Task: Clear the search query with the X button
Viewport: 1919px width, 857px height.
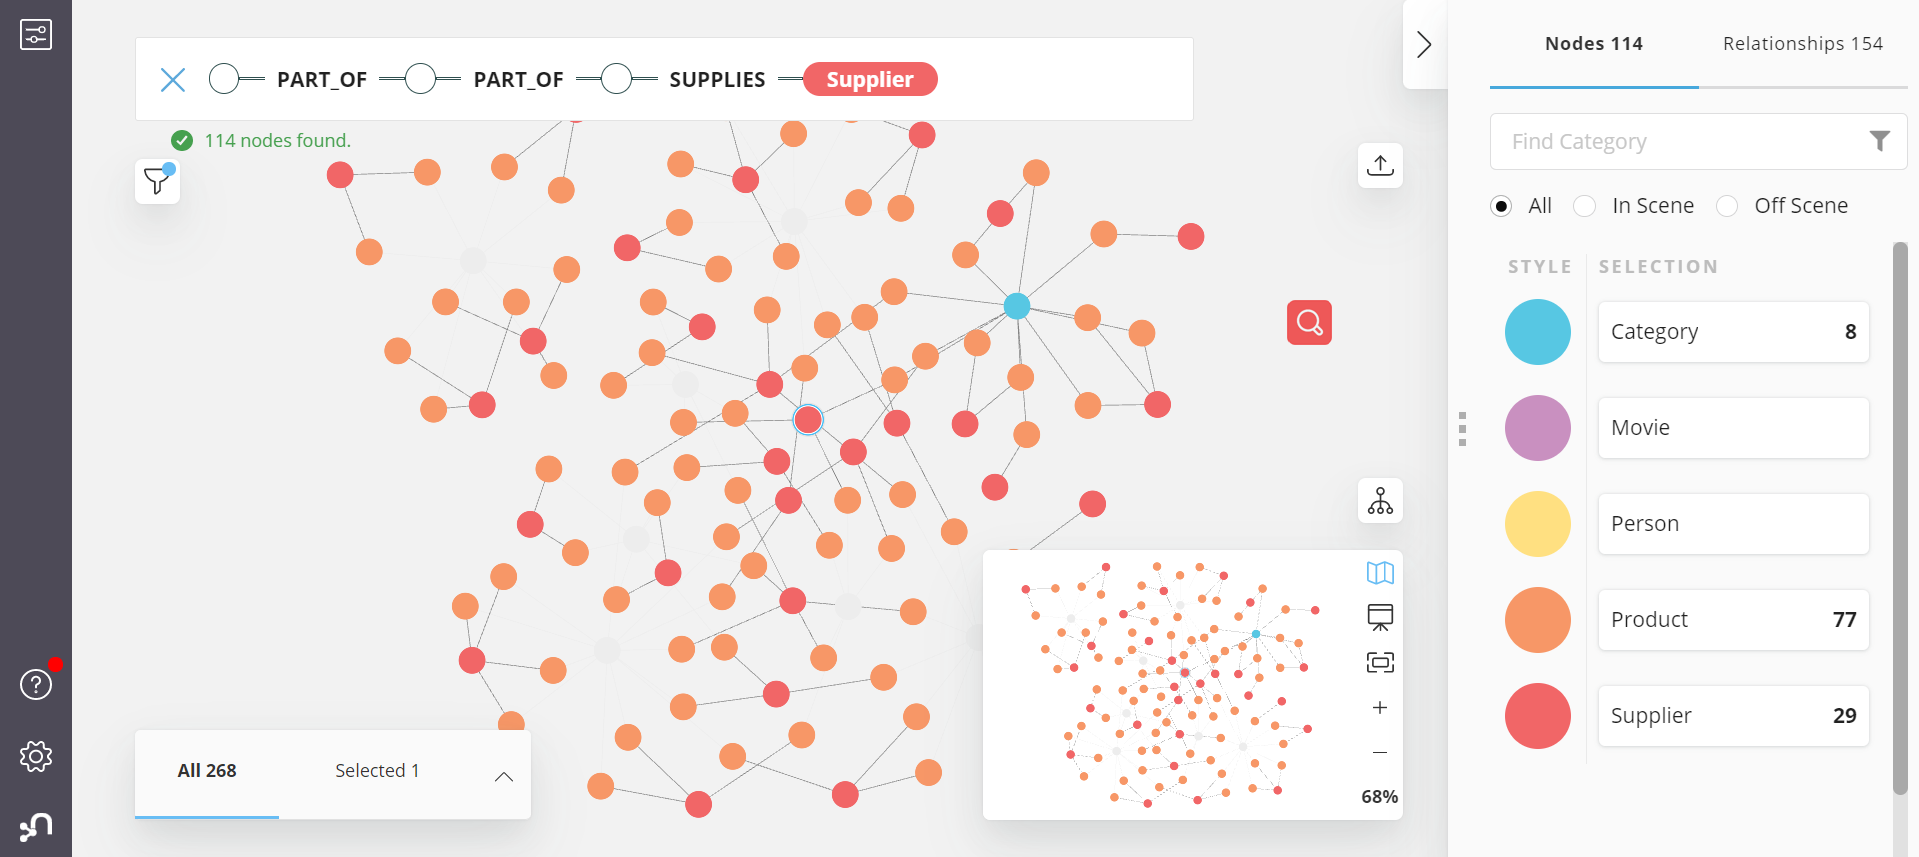Action: [x=172, y=79]
